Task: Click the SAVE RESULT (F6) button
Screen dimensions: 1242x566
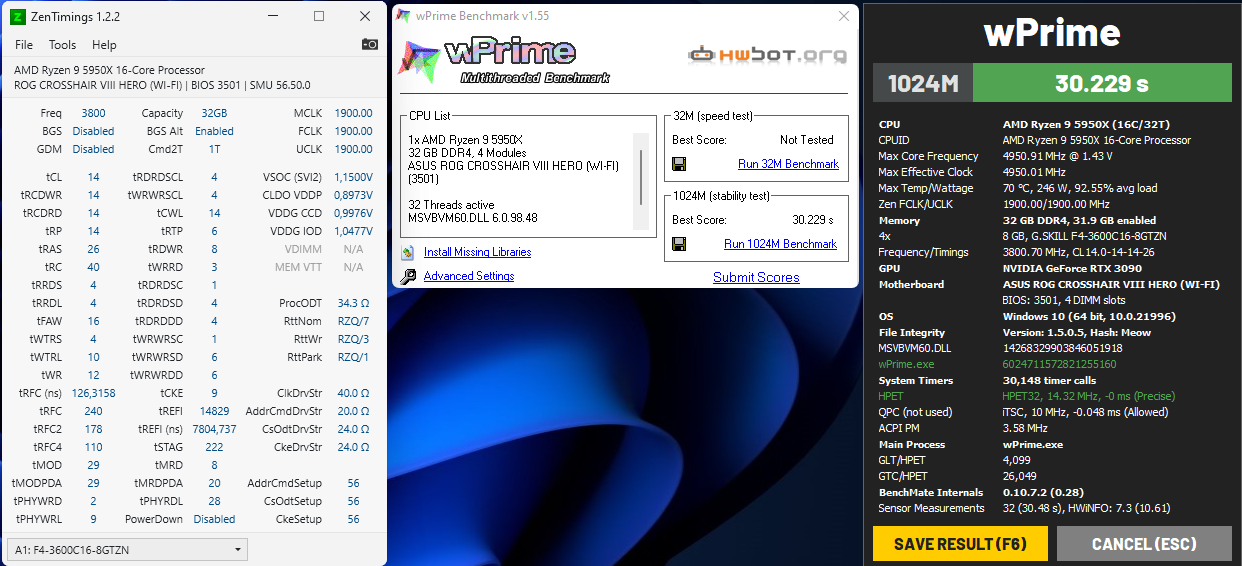Action: pos(960,544)
